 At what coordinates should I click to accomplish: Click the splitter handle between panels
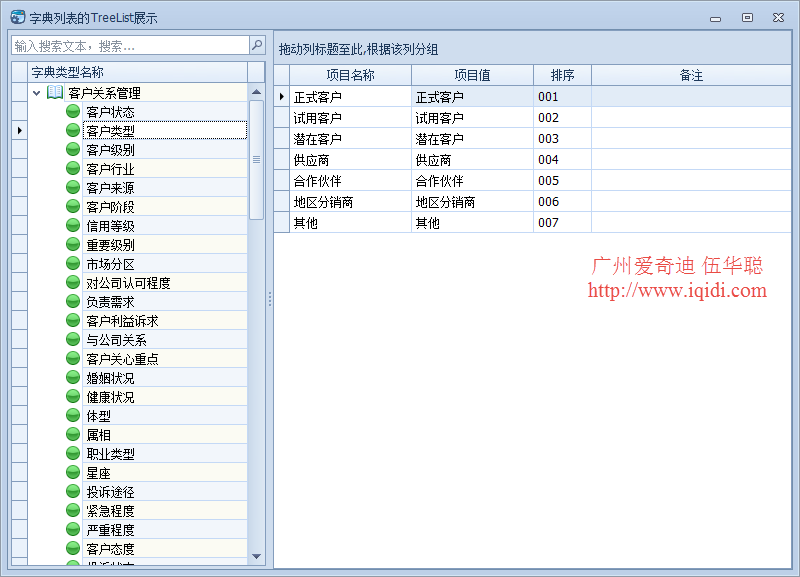click(x=269, y=299)
